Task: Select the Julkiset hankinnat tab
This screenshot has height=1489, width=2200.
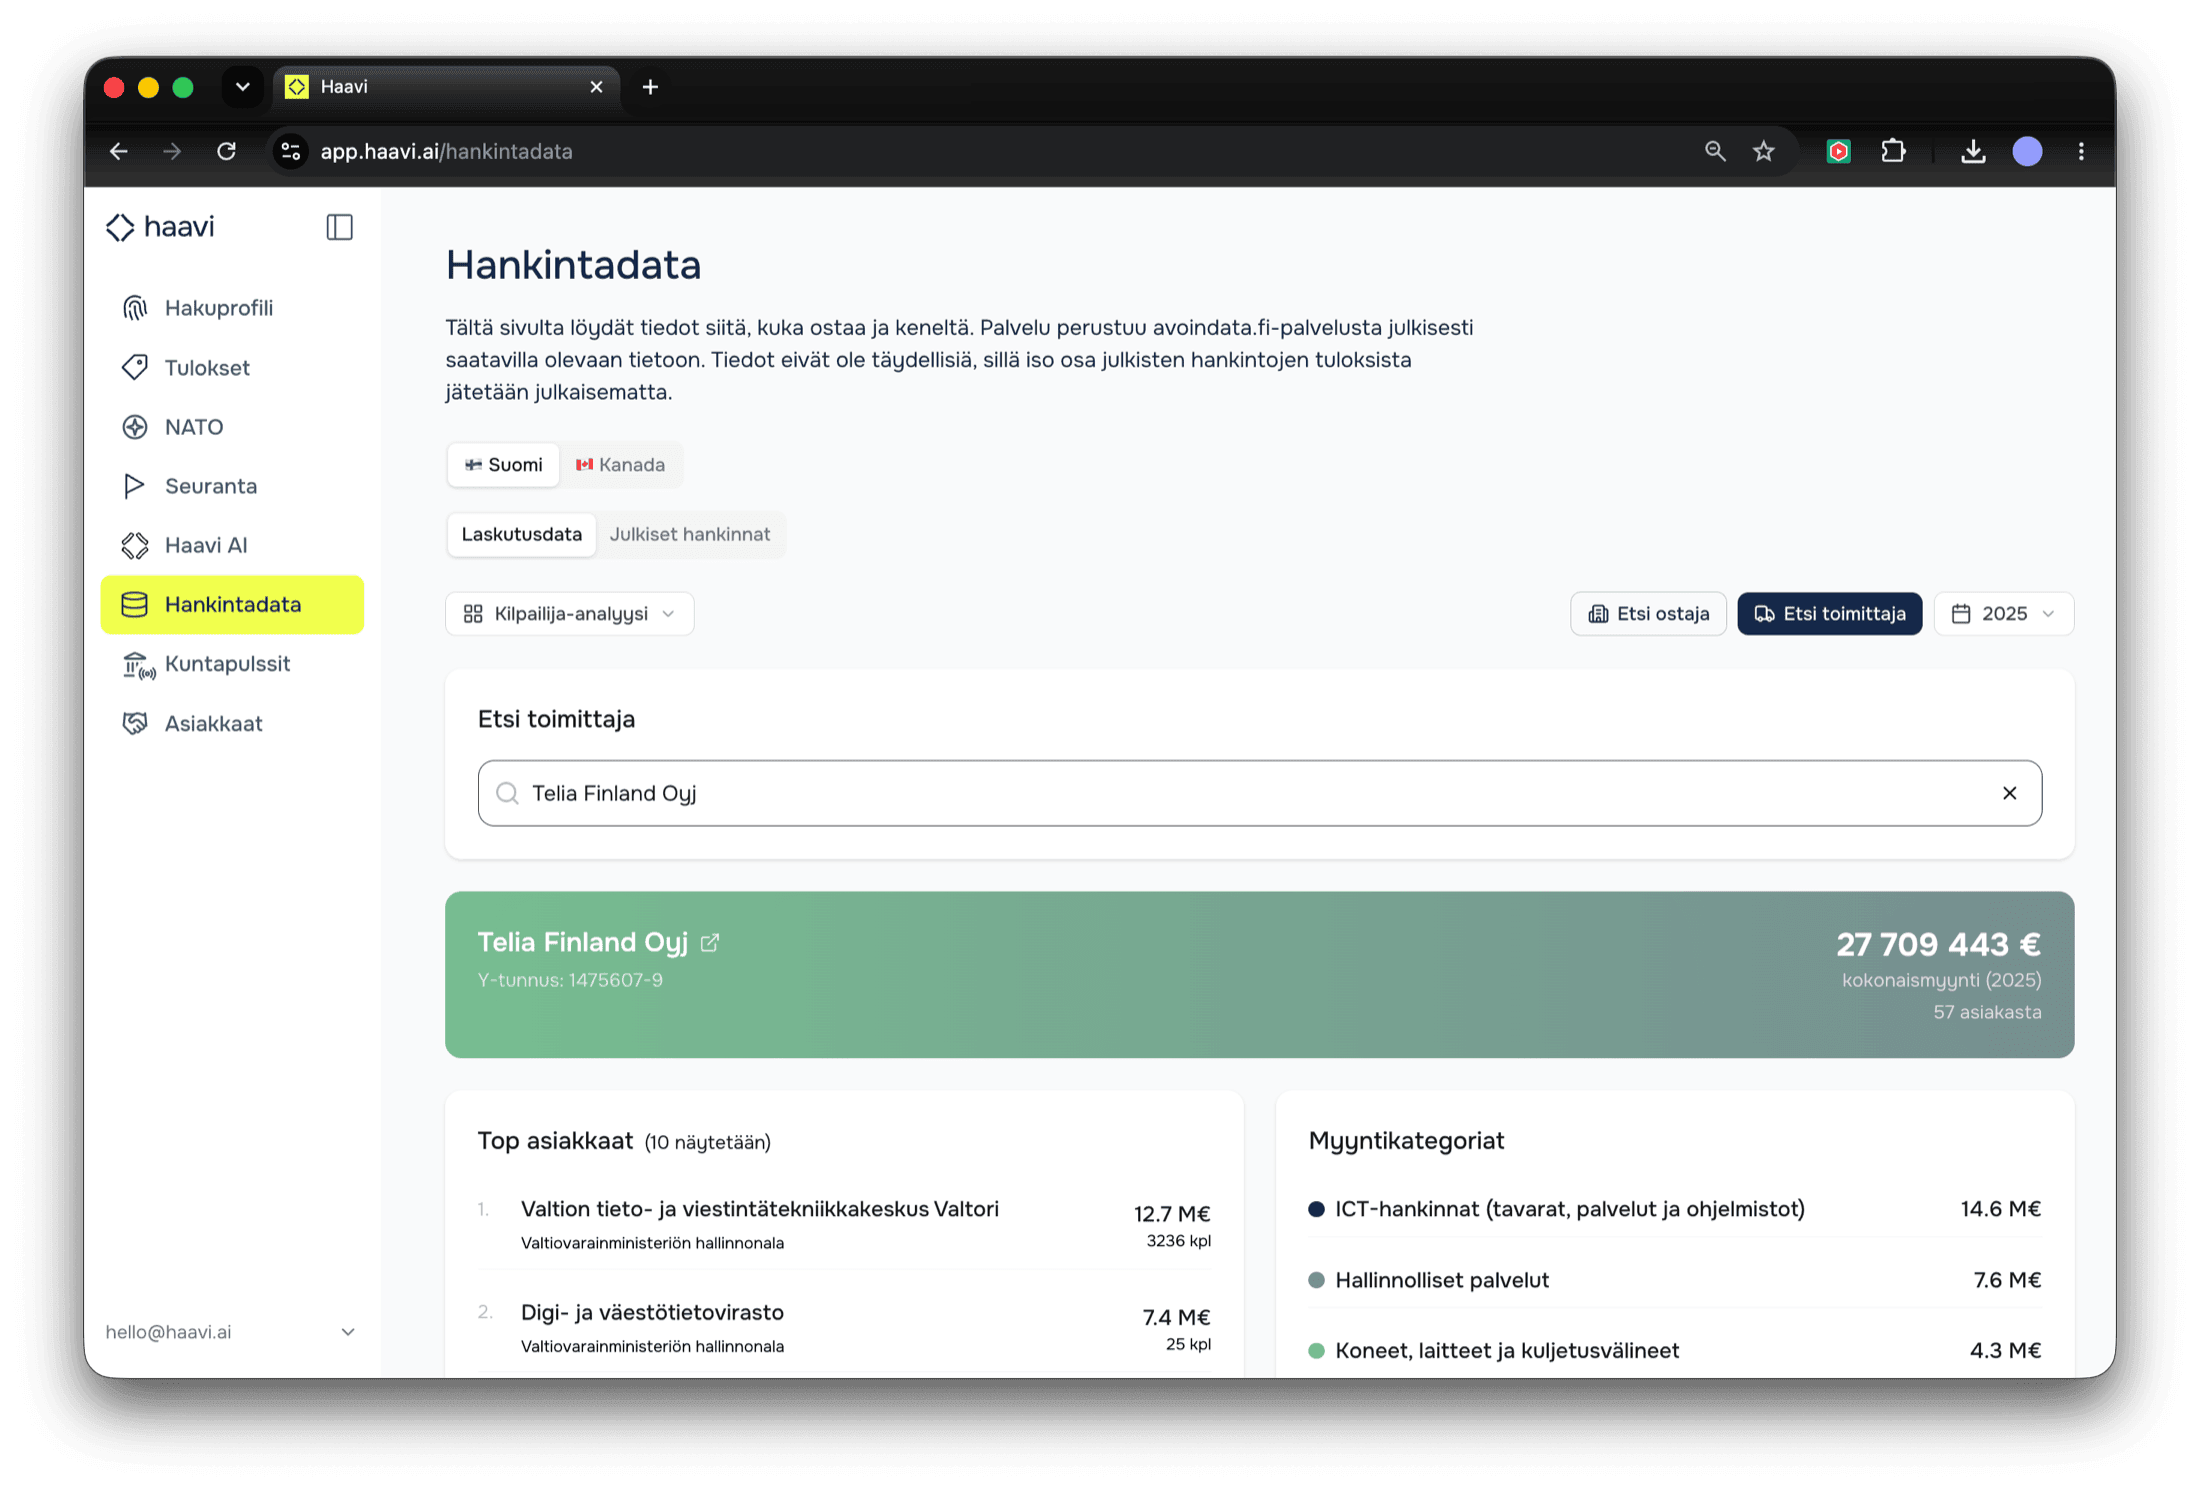Action: (690, 534)
